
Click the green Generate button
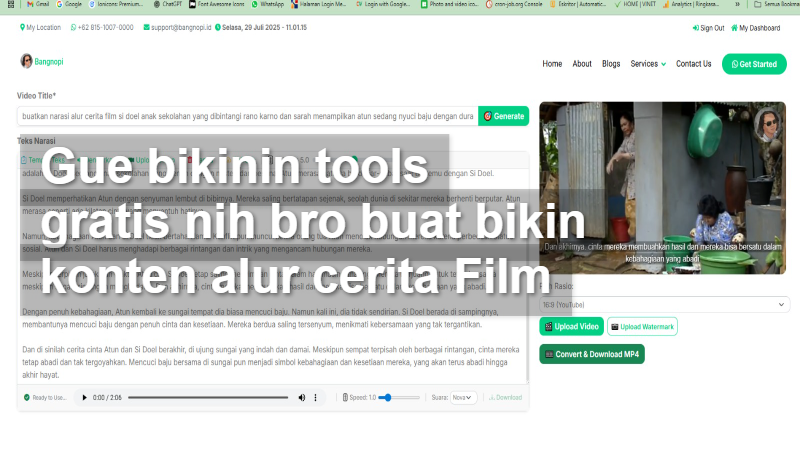click(x=504, y=116)
